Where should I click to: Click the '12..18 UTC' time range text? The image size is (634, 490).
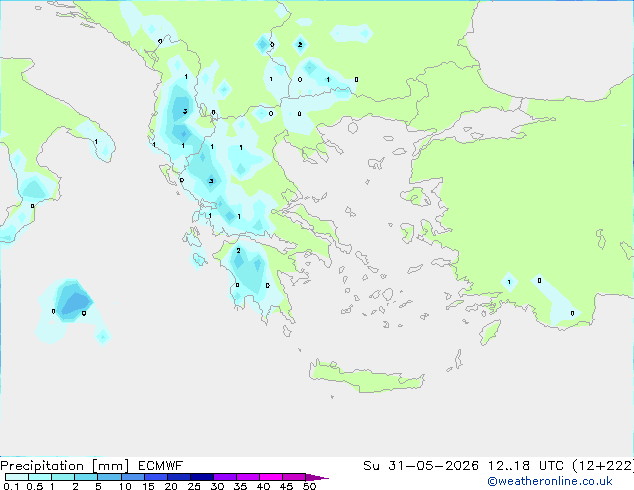click(x=525, y=466)
